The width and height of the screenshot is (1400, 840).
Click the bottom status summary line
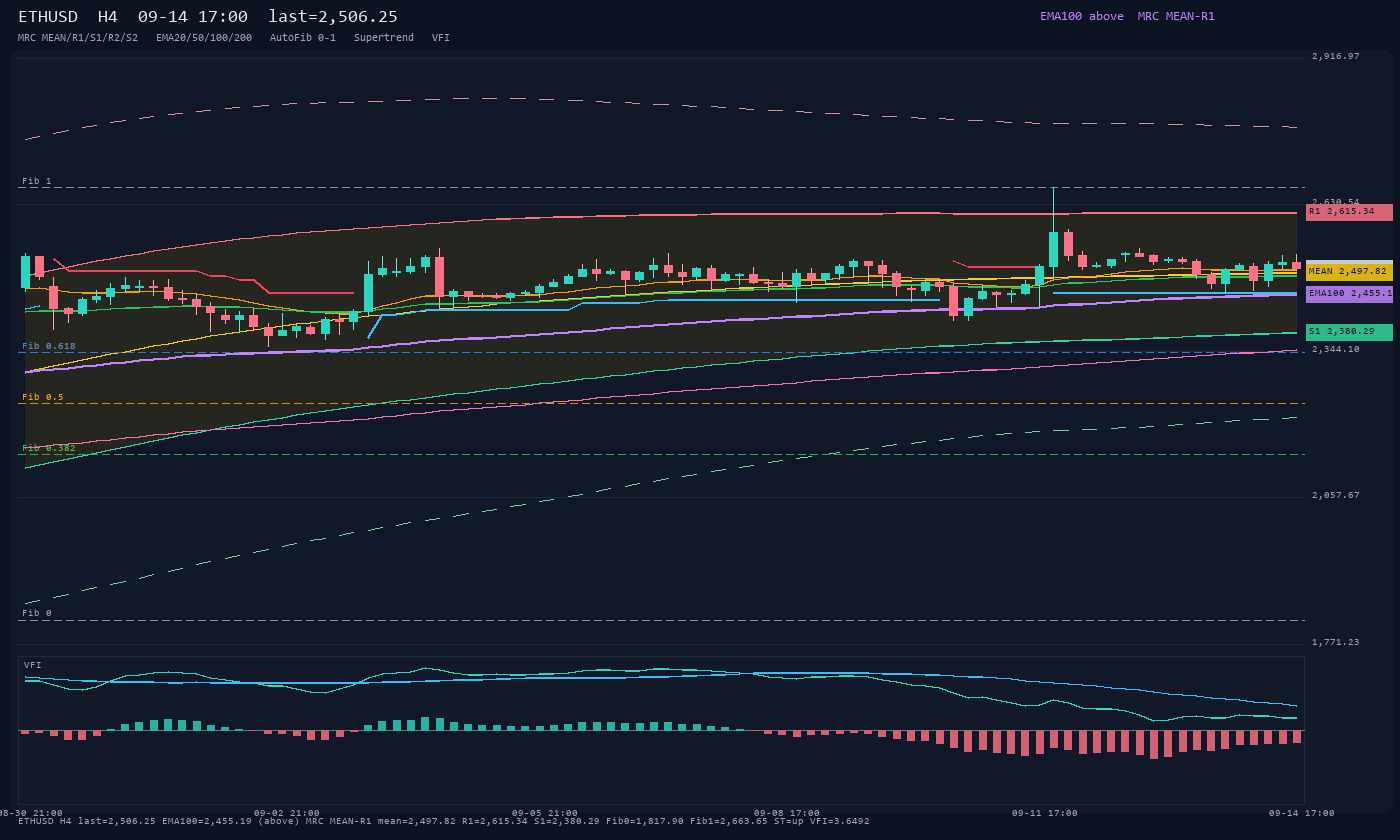point(444,821)
